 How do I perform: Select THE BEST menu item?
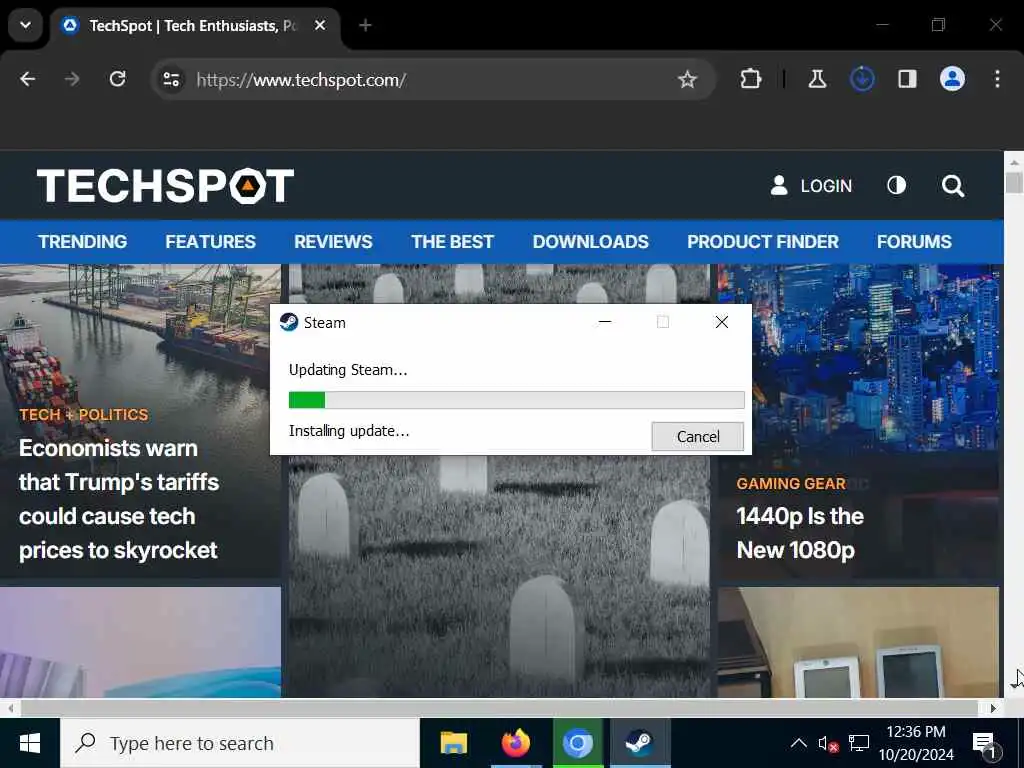tap(452, 242)
